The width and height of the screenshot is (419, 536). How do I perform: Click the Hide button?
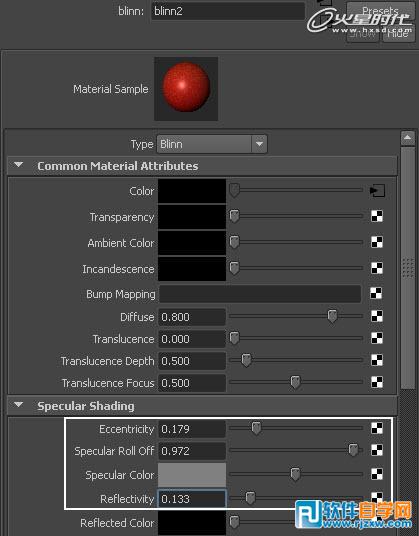[398, 33]
